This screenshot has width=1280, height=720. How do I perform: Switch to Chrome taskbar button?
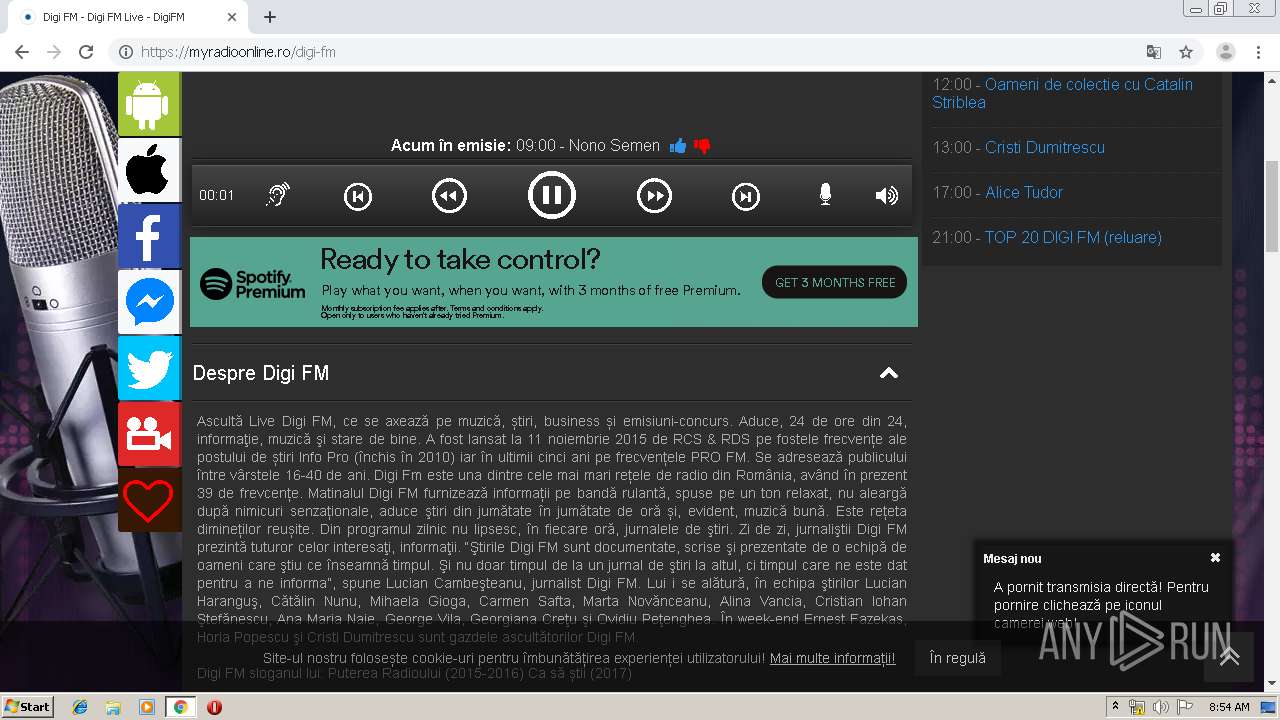coord(180,707)
